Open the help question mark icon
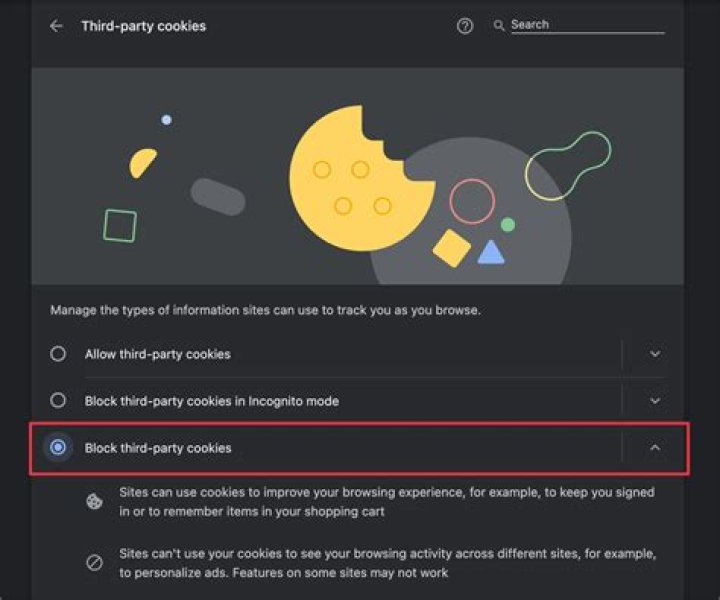 tap(465, 26)
